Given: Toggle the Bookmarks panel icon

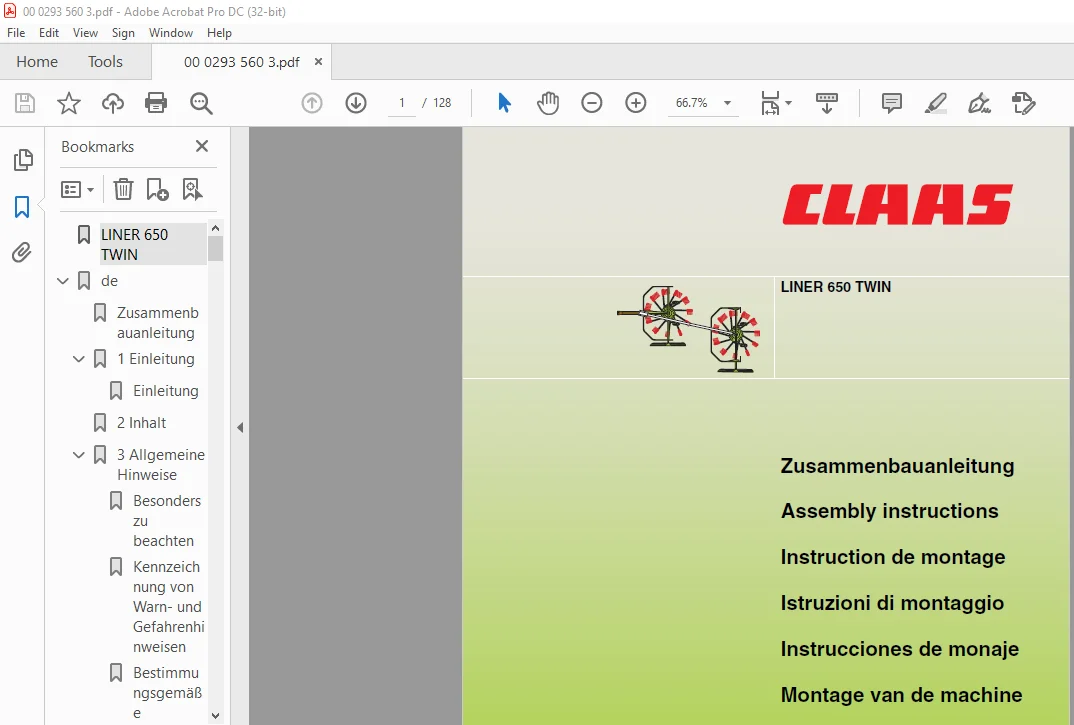Looking at the screenshot, I should tap(22, 206).
